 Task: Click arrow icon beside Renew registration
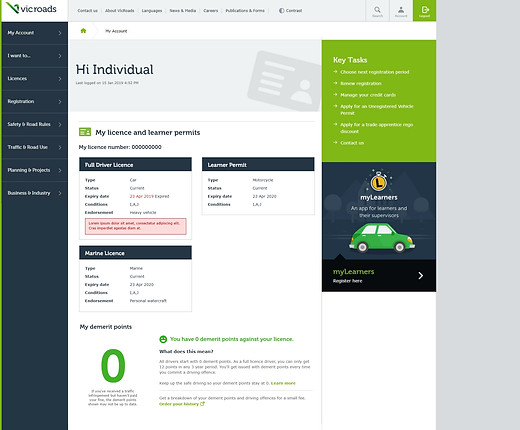pyautogui.click(x=335, y=83)
